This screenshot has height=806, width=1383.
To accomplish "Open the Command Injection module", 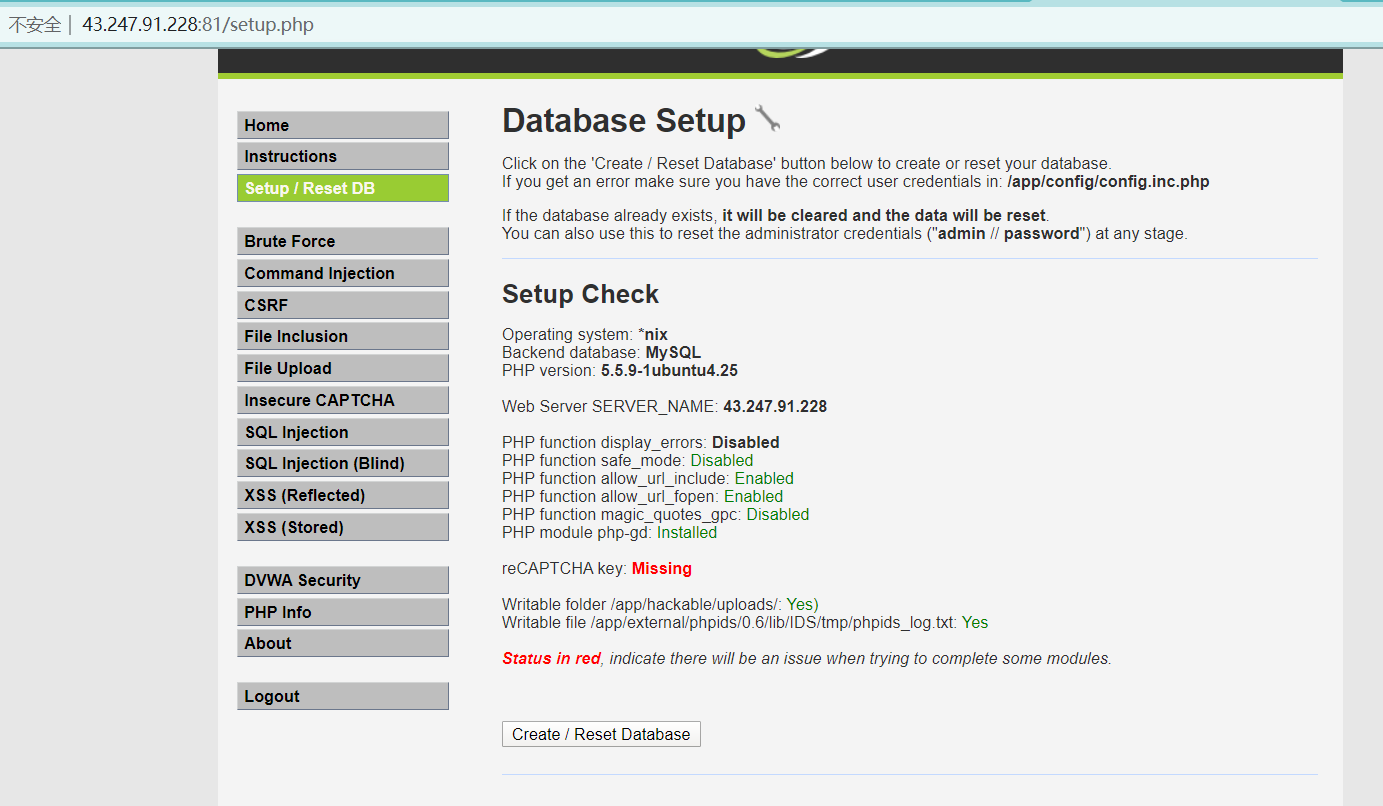I will coord(342,273).
